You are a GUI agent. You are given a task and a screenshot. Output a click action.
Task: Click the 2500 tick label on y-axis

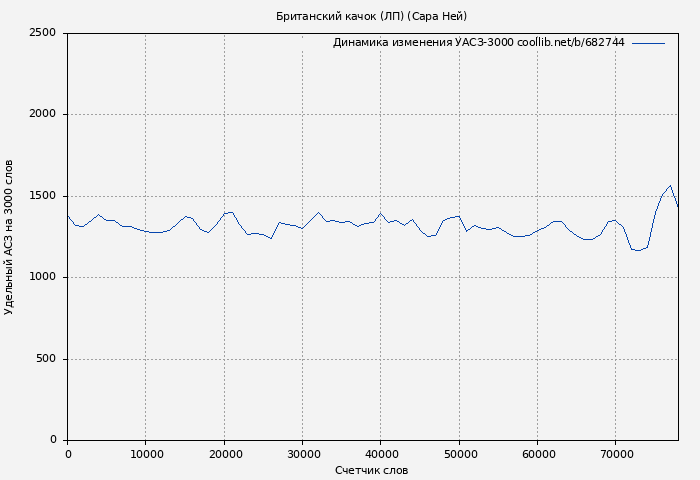point(42,33)
